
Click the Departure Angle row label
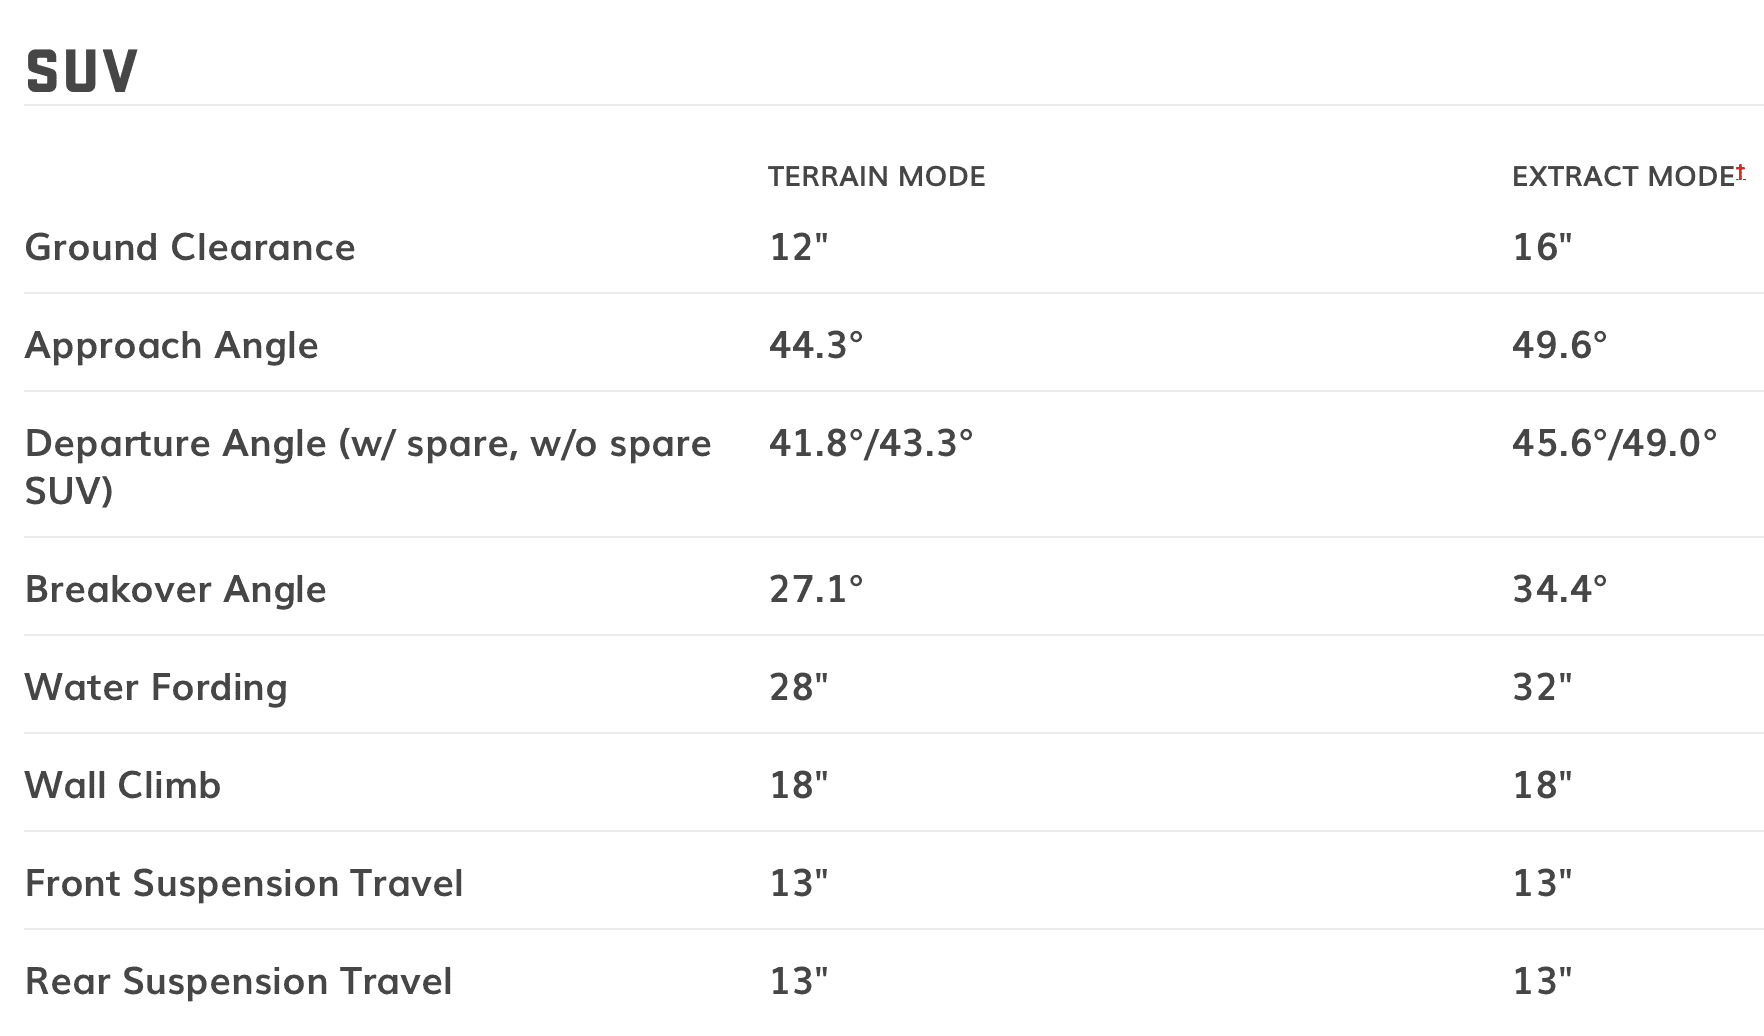pos(368,466)
